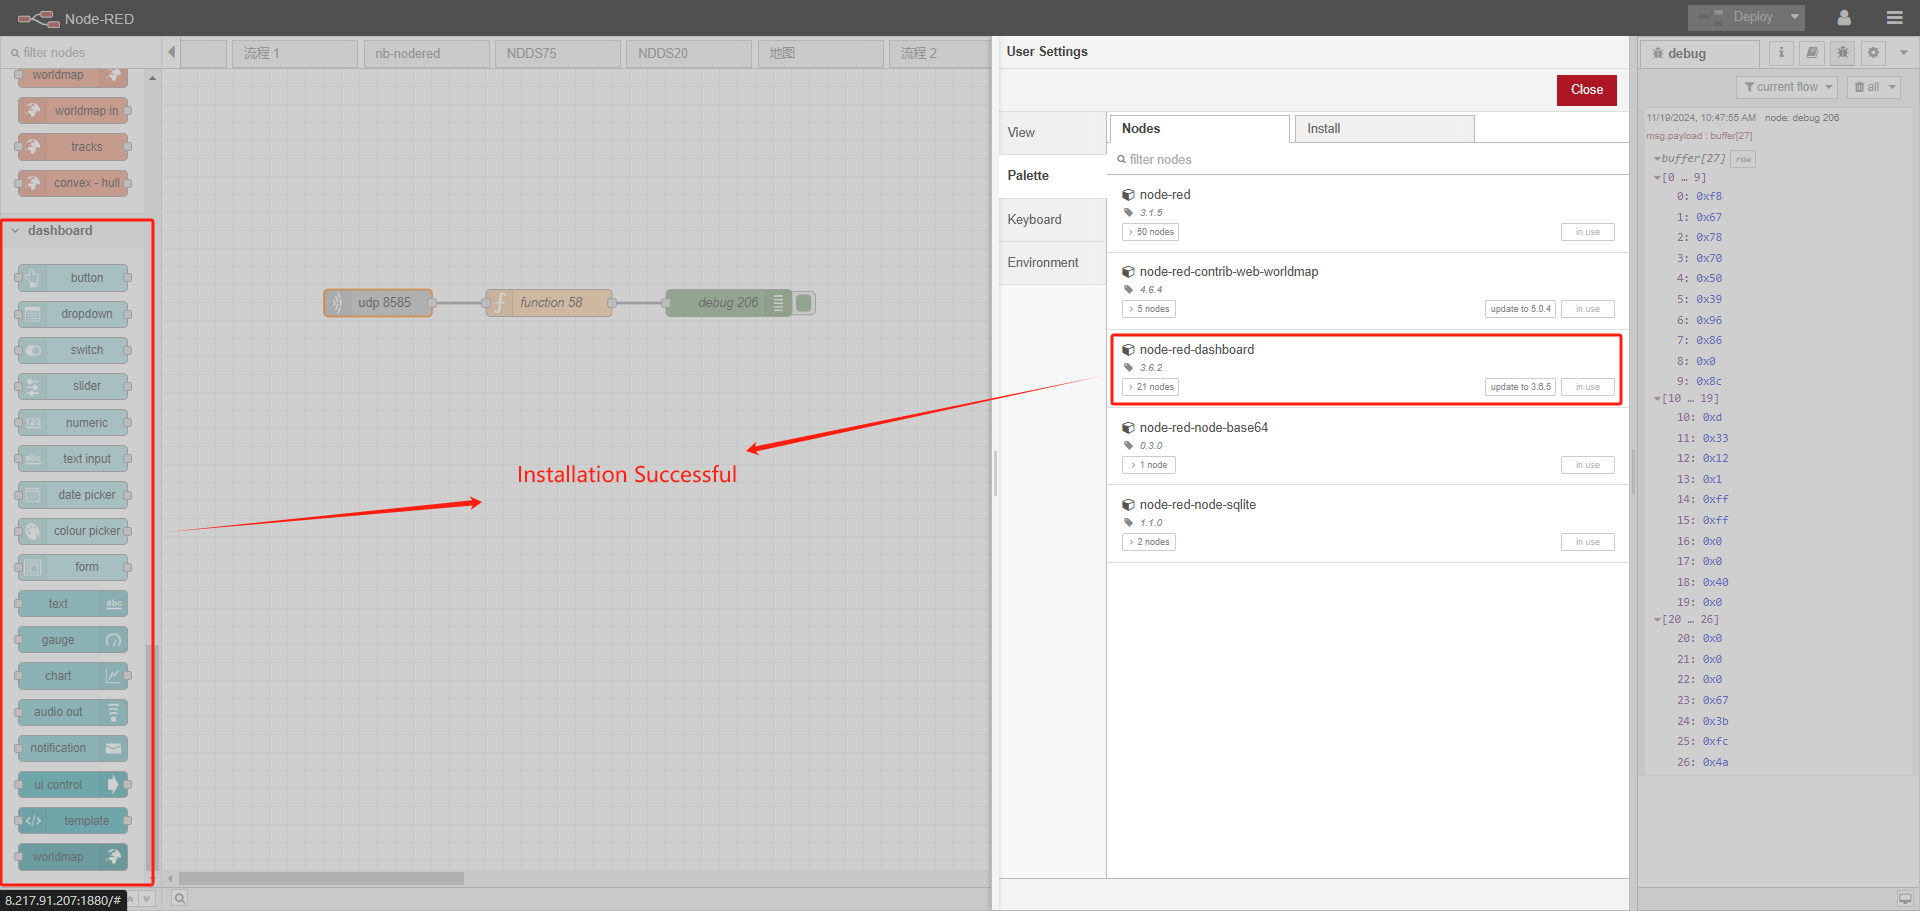
Task: Open the current flow filter dropdown
Action: point(1788,87)
